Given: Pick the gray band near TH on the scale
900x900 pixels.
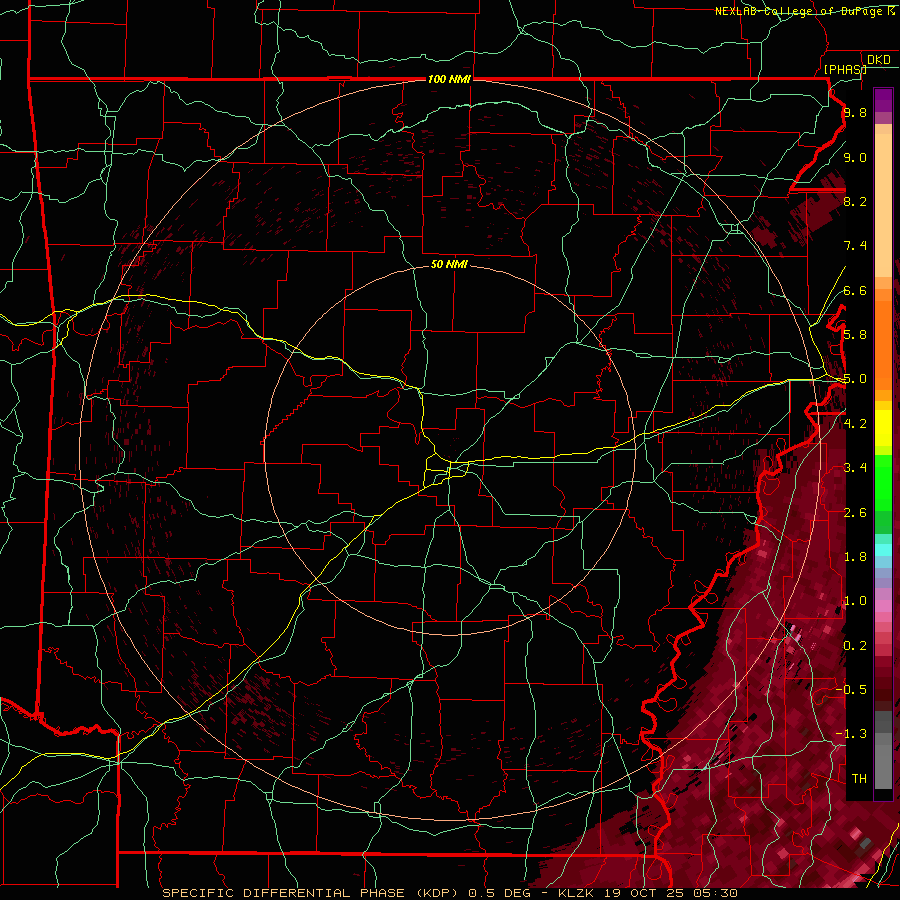Looking at the screenshot, I should click(x=883, y=763).
